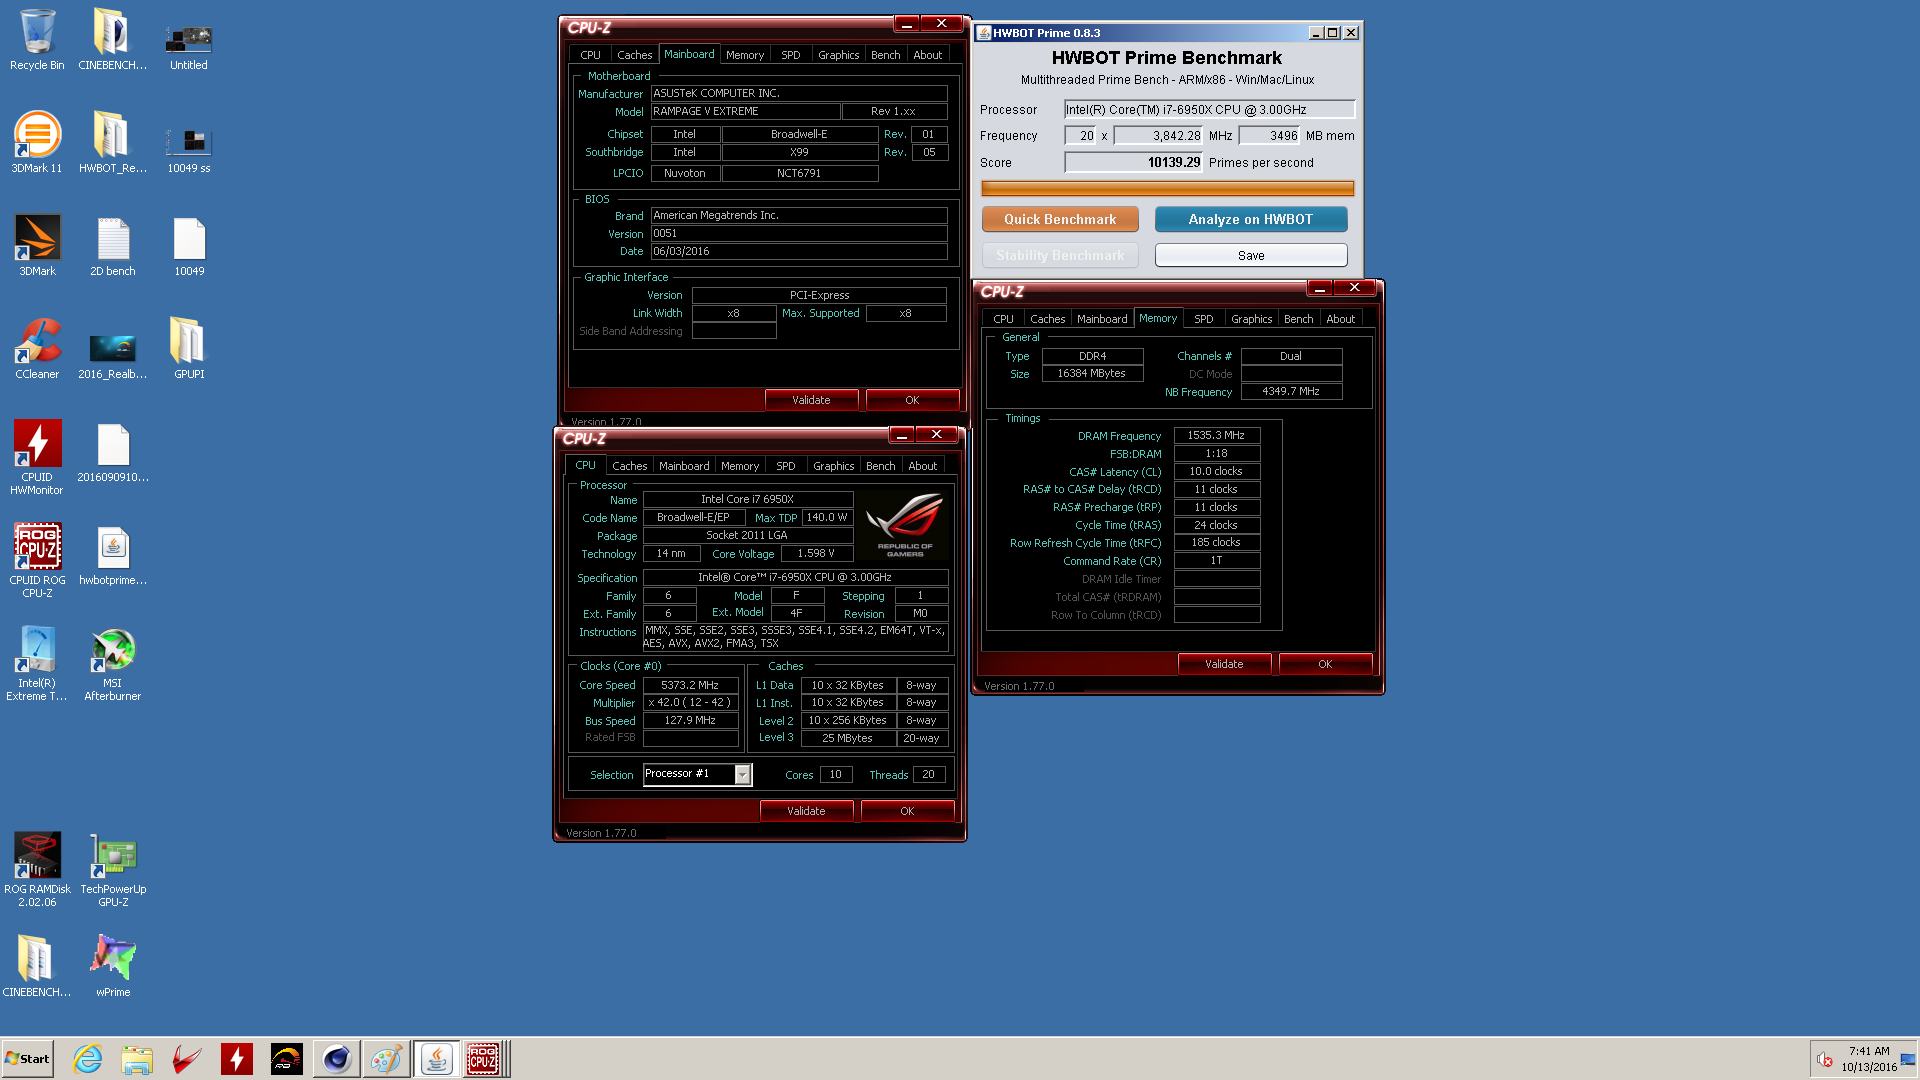Open the hwbotprime jar file icon

click(113, 555)
